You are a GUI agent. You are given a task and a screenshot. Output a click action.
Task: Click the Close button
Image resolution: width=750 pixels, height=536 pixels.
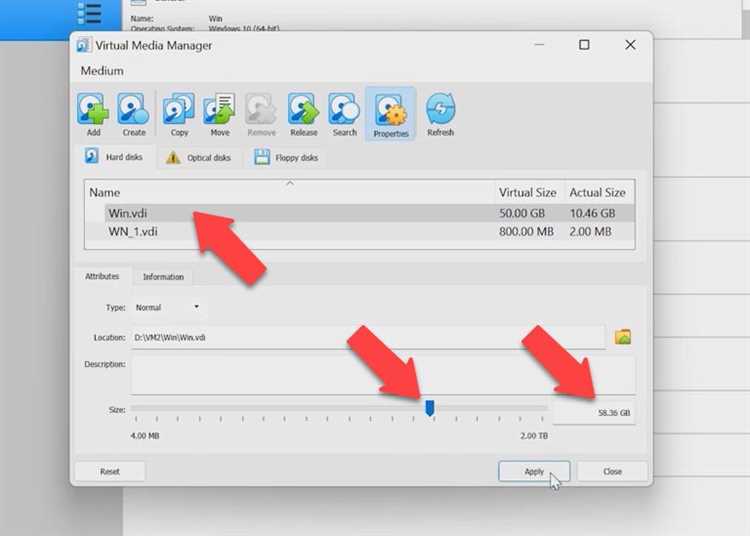pyautogui.click(x=612, y=471)
